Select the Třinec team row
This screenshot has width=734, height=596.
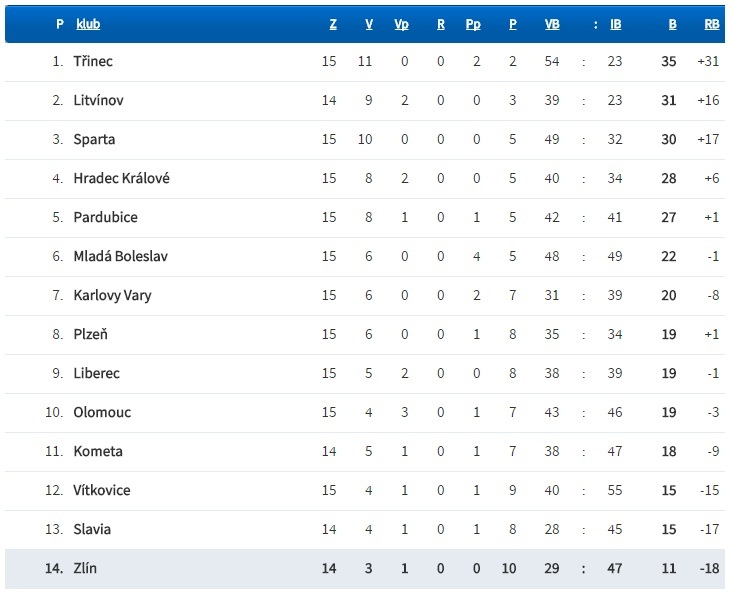[365, 62]
